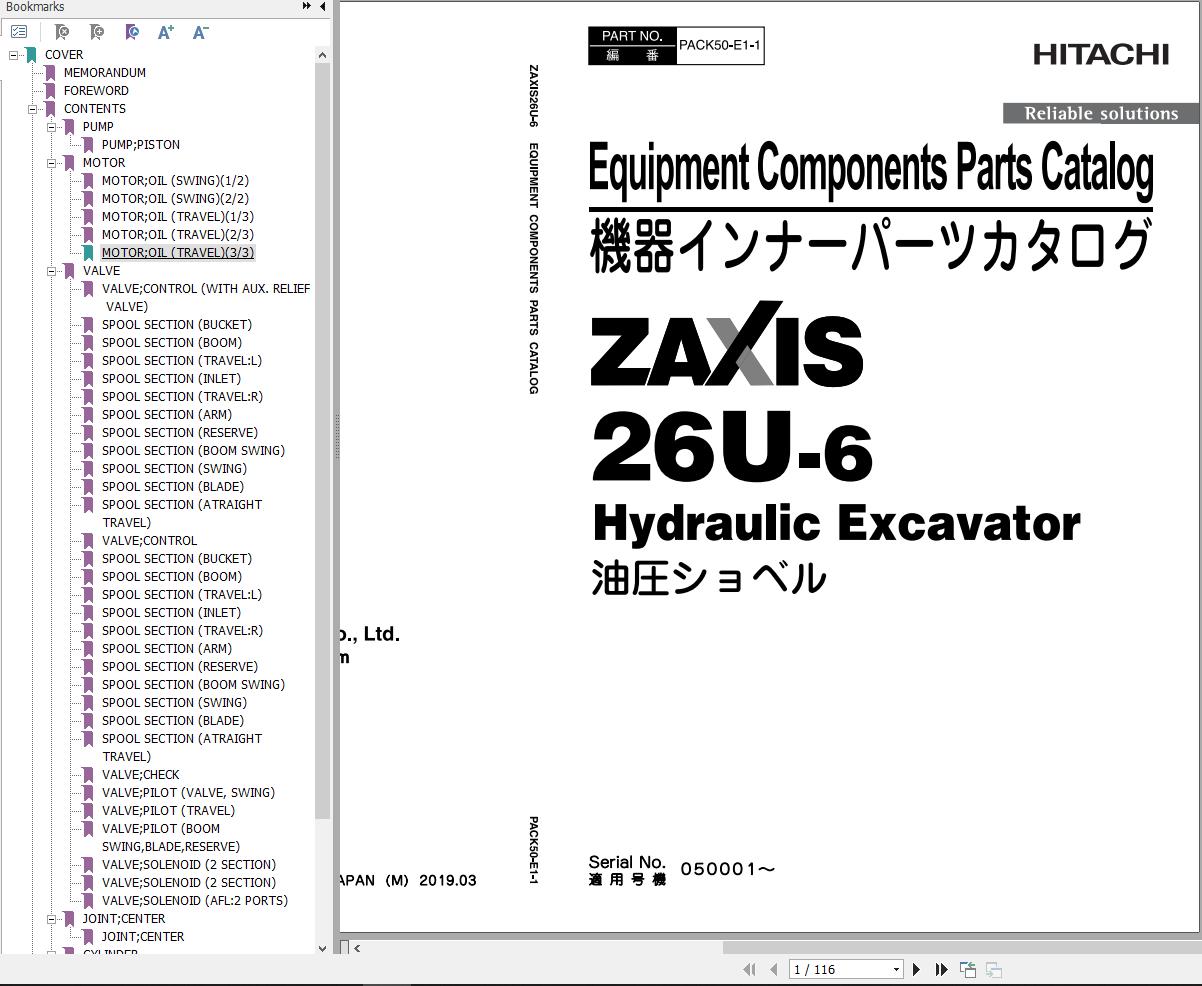The image size is (1202, 986).
Task: Open MOTOR;OIL (SWING)(1/2) bookmark
Action: click(175, 181)
